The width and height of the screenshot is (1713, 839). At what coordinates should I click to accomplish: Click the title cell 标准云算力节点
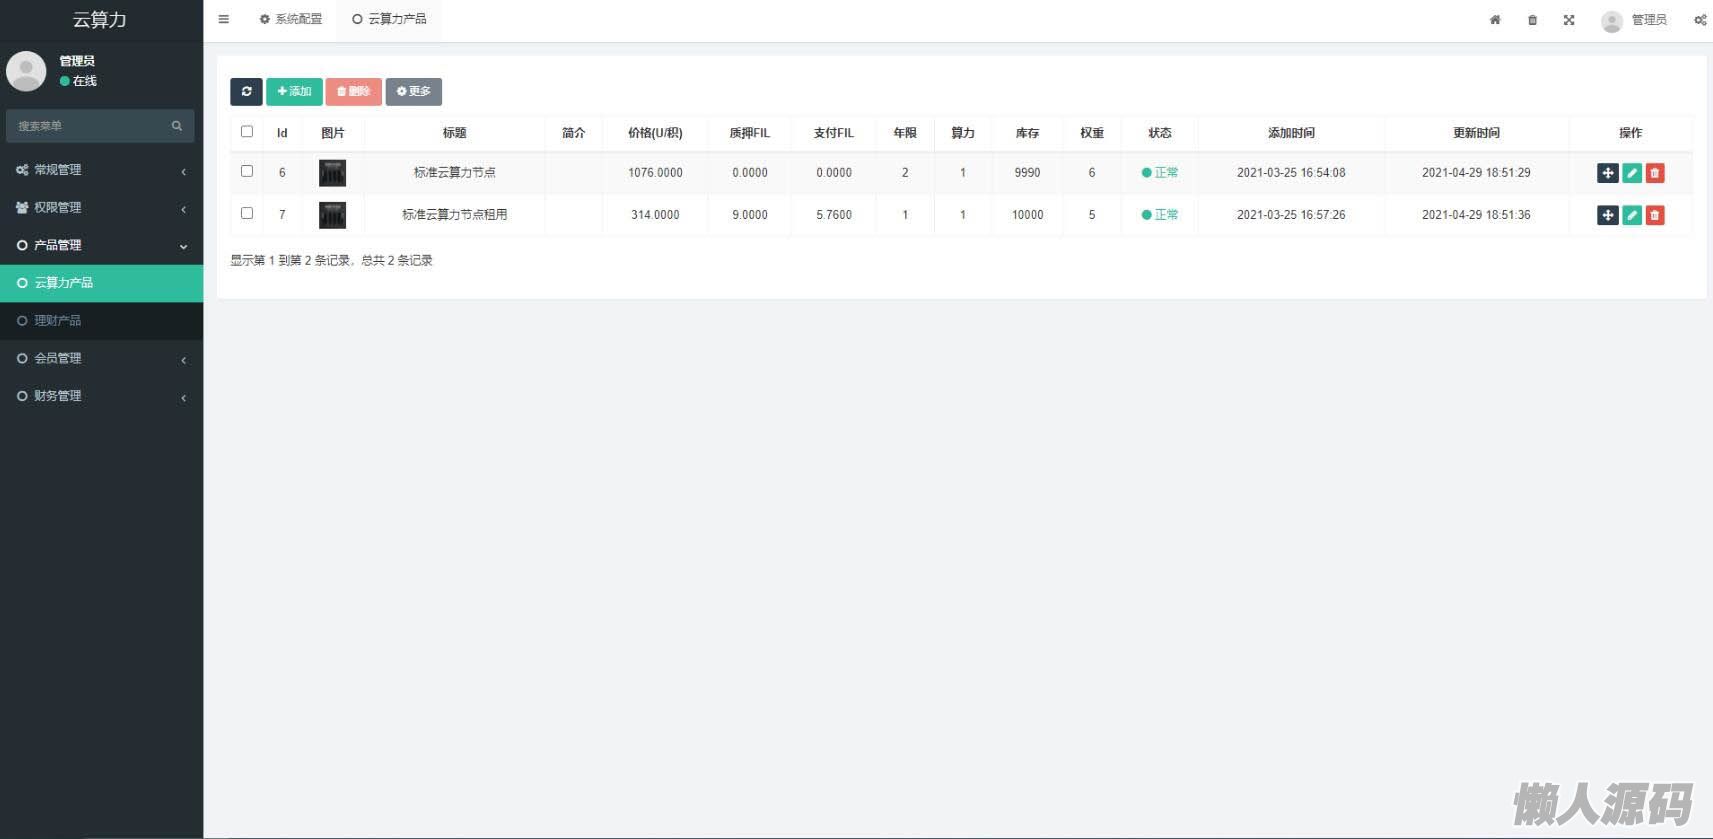pos(455,173)
